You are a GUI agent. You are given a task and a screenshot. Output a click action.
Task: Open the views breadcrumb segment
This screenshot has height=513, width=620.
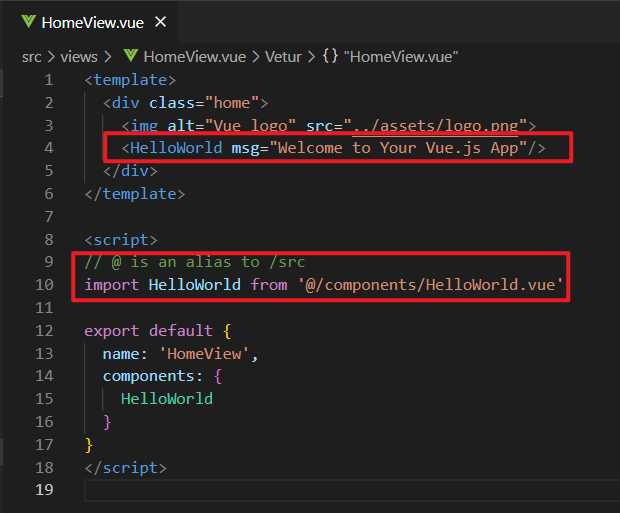coord(79,57)
